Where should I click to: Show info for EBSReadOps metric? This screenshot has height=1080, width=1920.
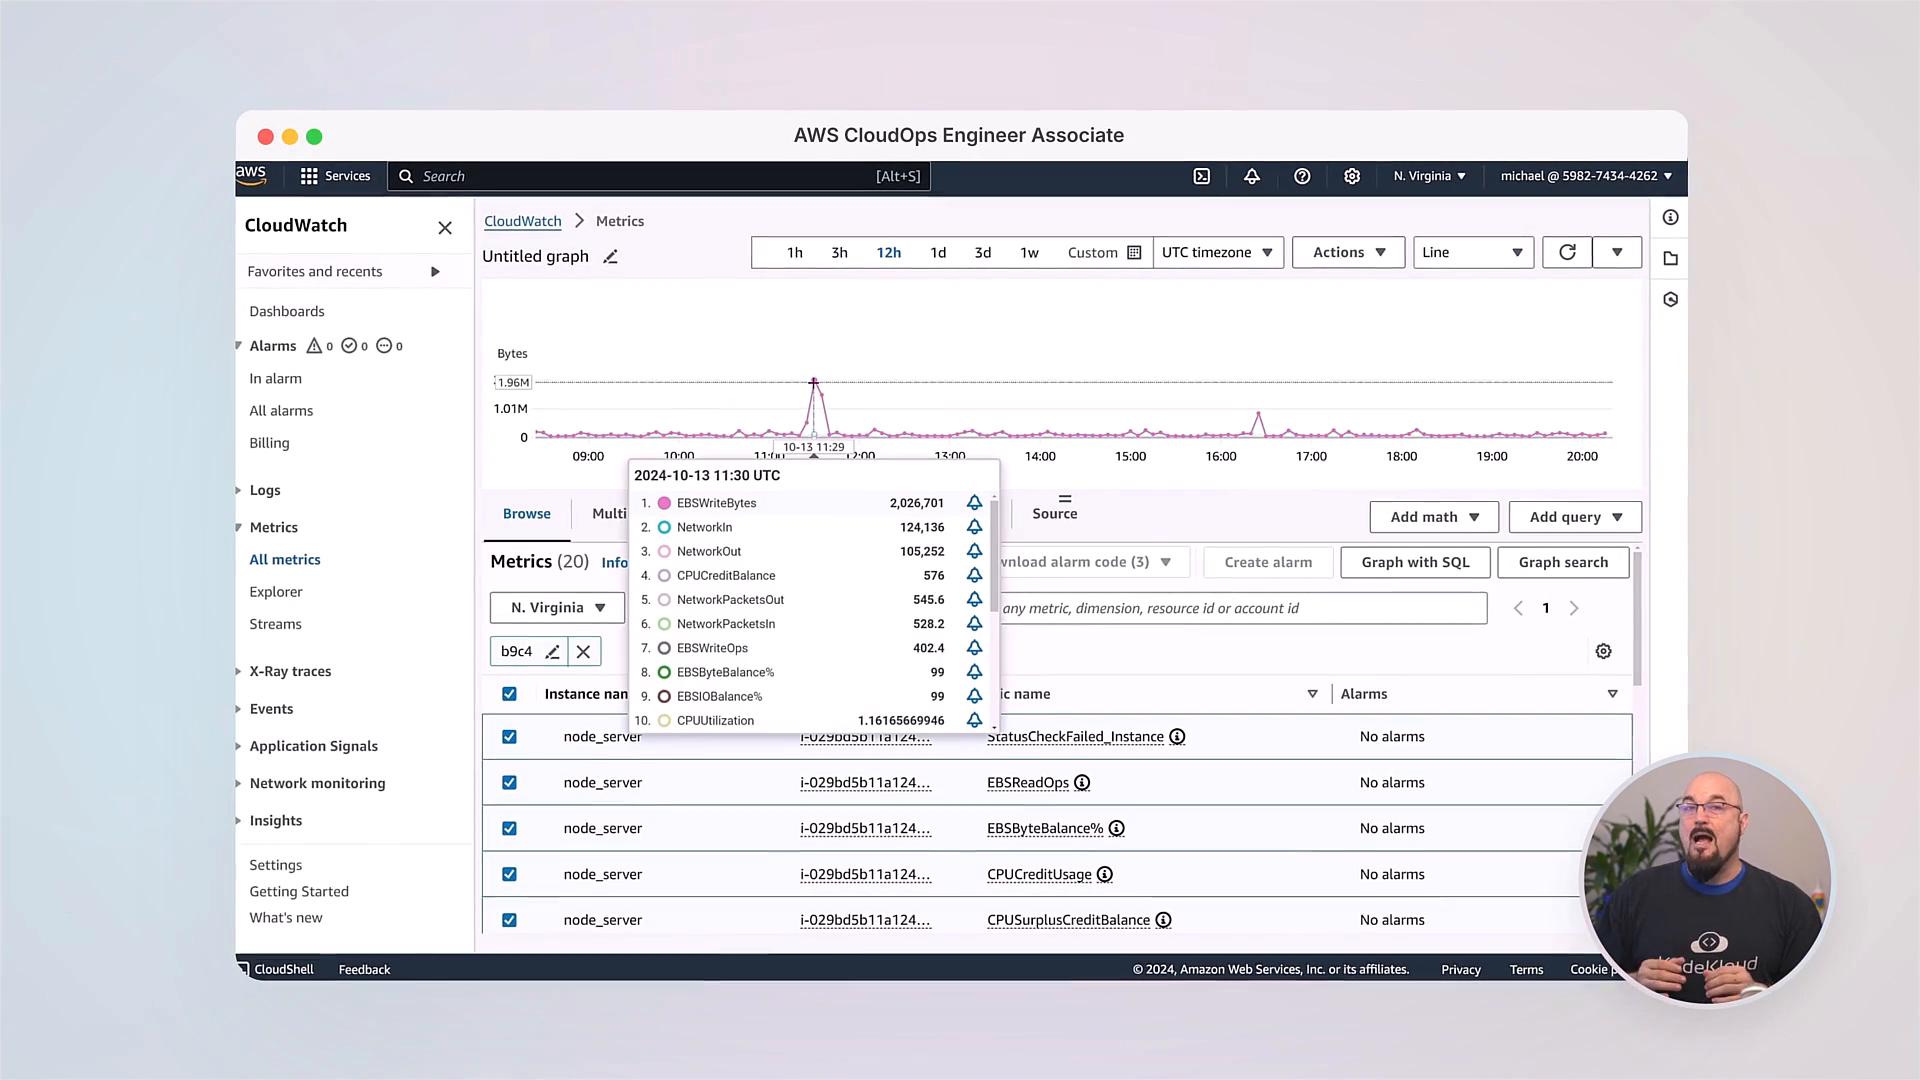tap(1082, 783)
